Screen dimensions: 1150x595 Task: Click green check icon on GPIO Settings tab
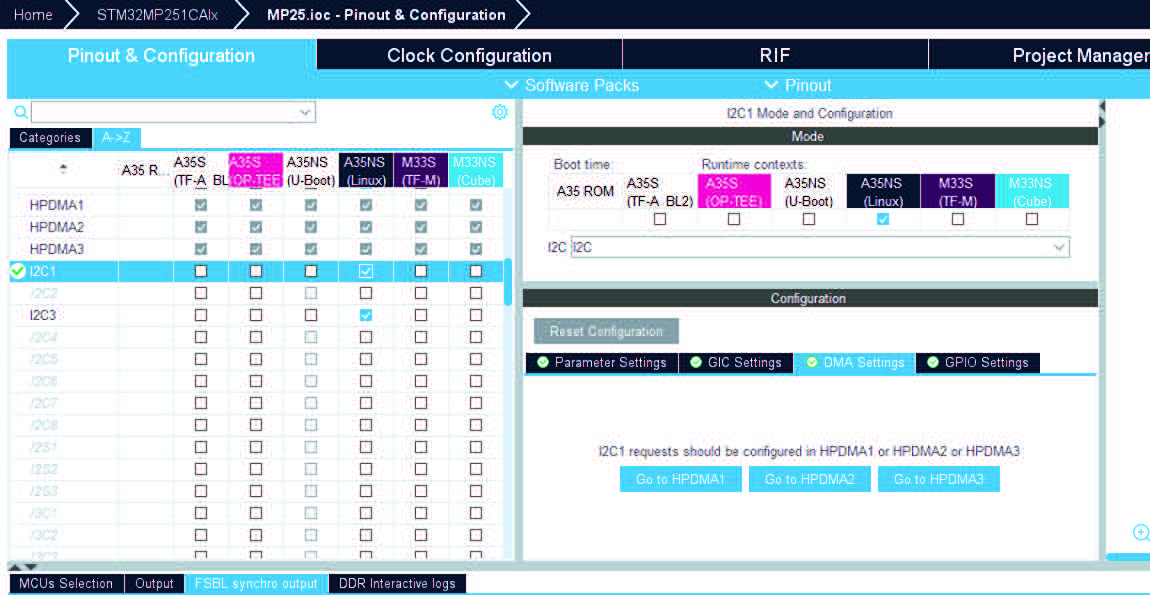(933, 362)
